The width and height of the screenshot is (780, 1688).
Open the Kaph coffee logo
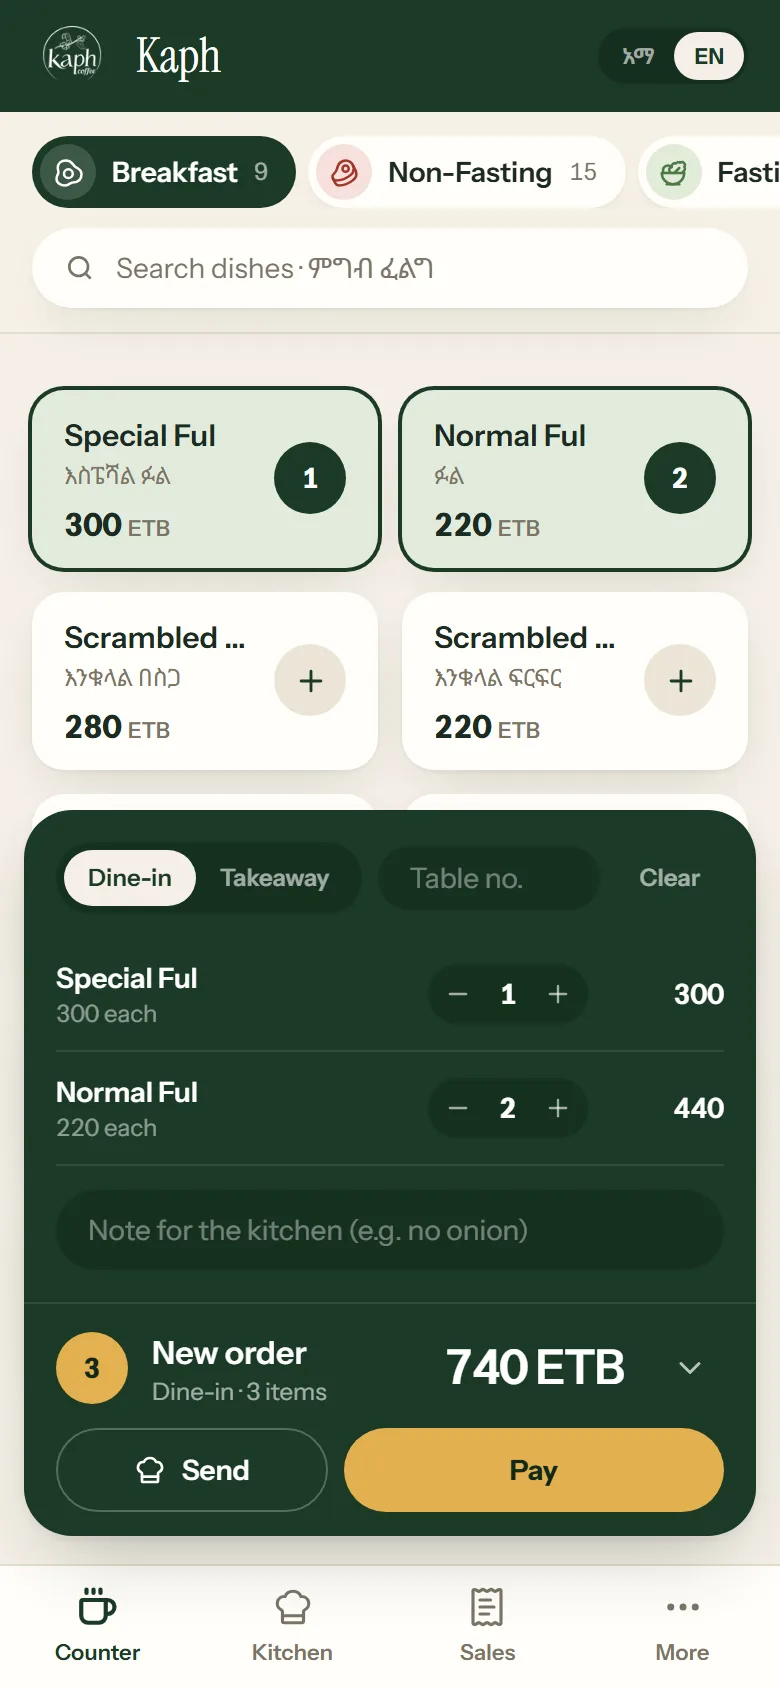72,55
